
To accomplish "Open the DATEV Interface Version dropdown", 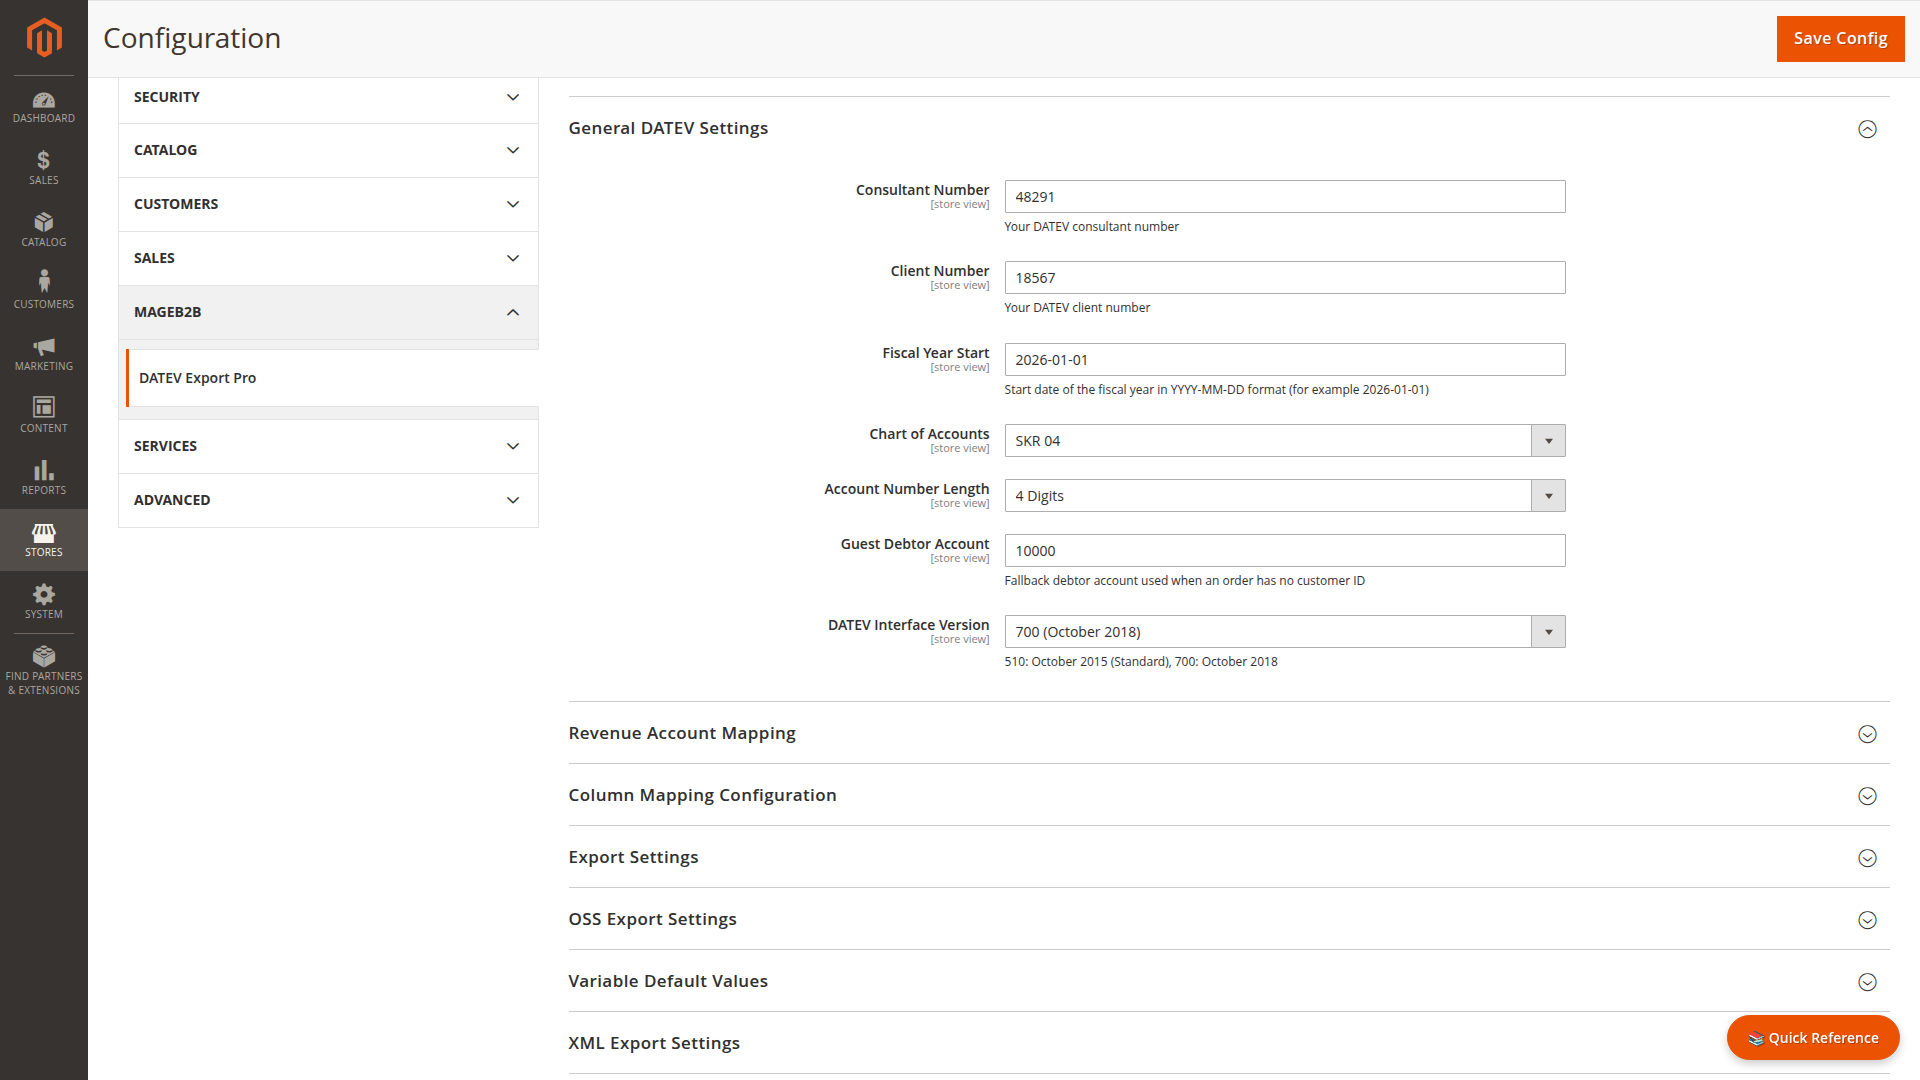I will 1285,632.
